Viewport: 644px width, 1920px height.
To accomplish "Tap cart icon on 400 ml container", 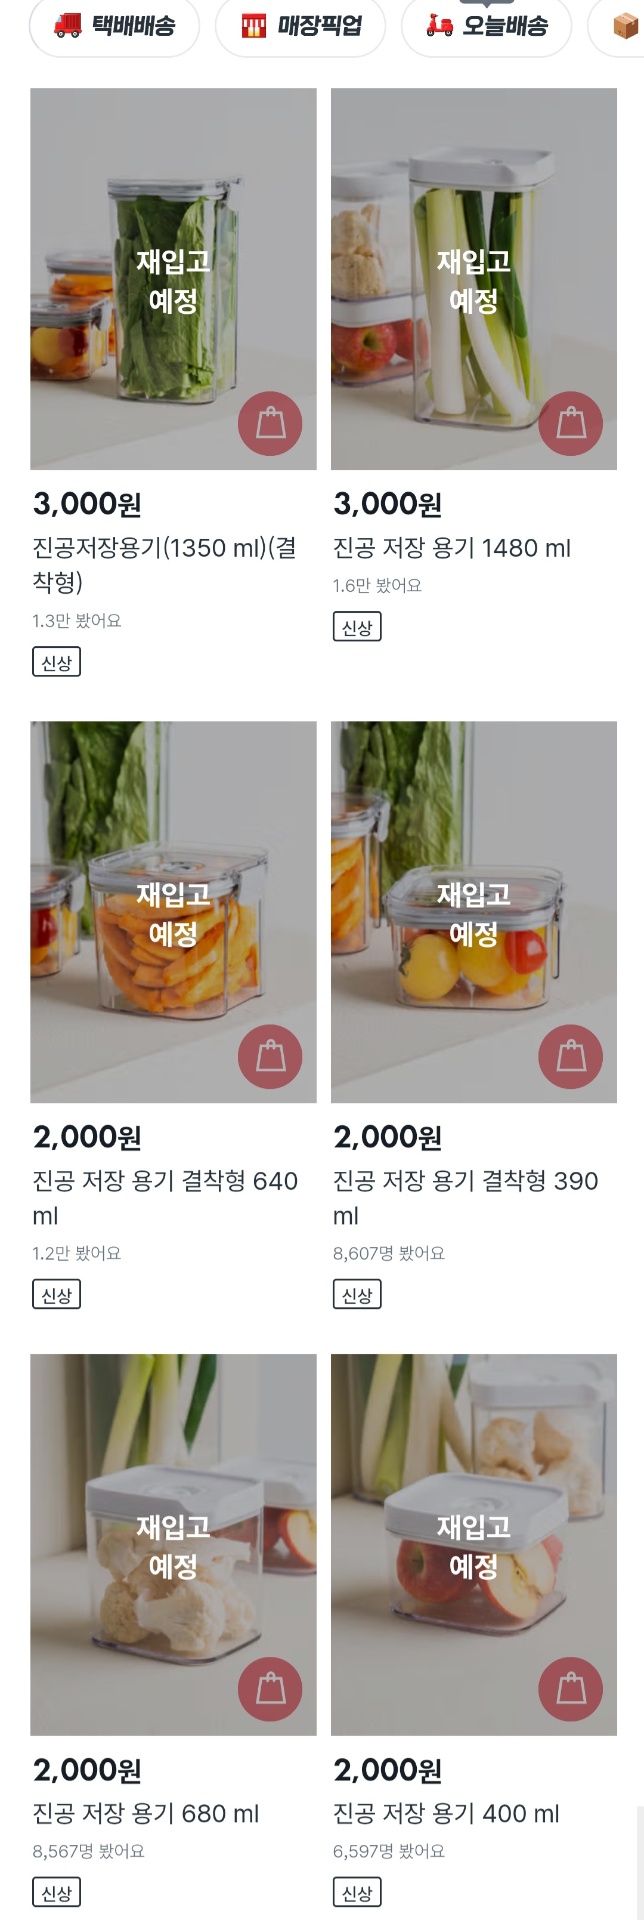I will (570, 1689).
